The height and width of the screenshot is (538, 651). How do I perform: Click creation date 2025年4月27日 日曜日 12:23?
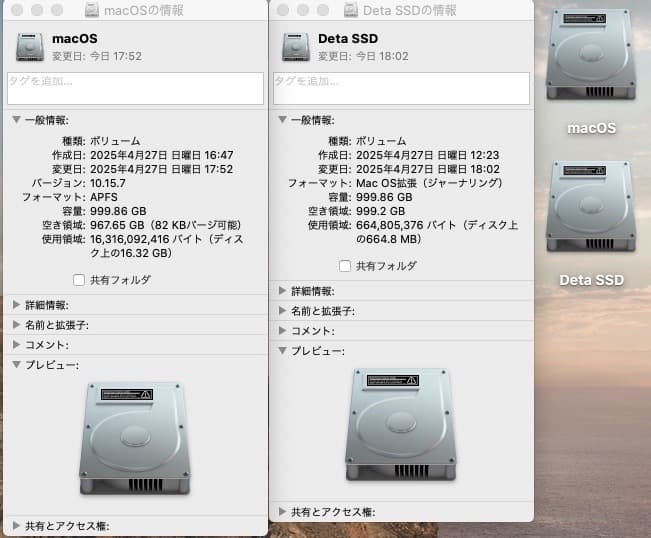click(428, 155)
